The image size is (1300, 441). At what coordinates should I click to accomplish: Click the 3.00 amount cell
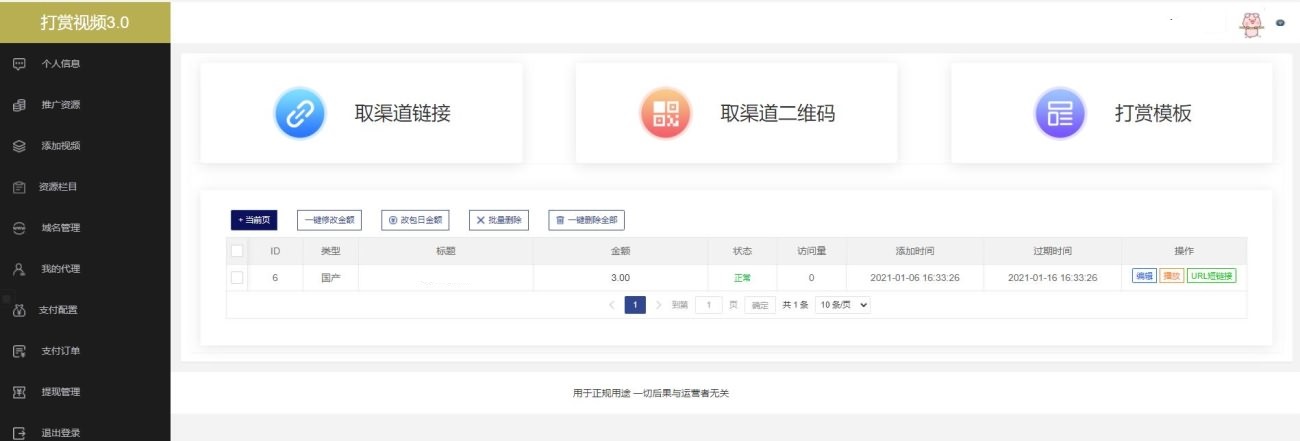620,278
